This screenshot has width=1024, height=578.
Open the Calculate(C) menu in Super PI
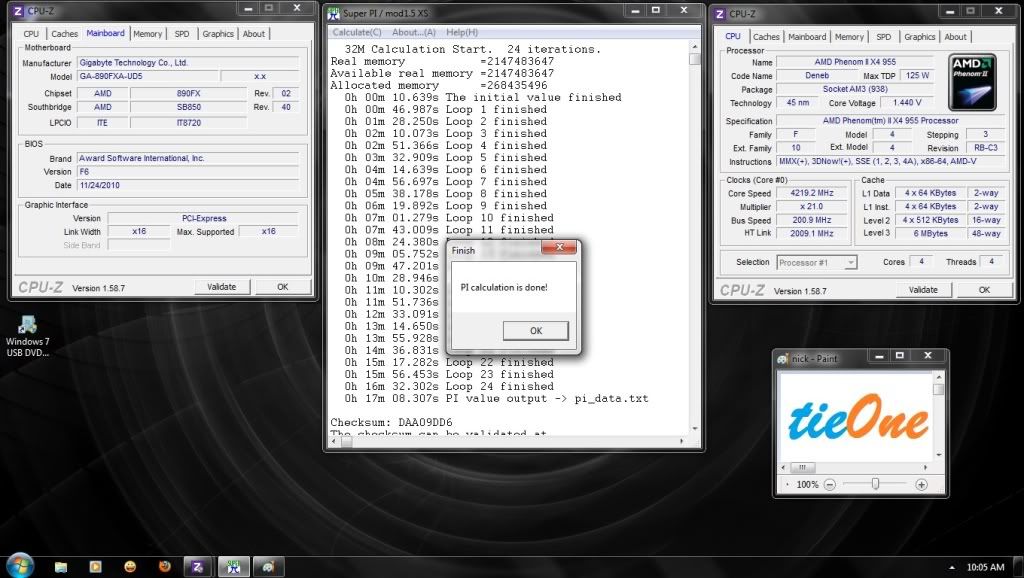point(357,32)
